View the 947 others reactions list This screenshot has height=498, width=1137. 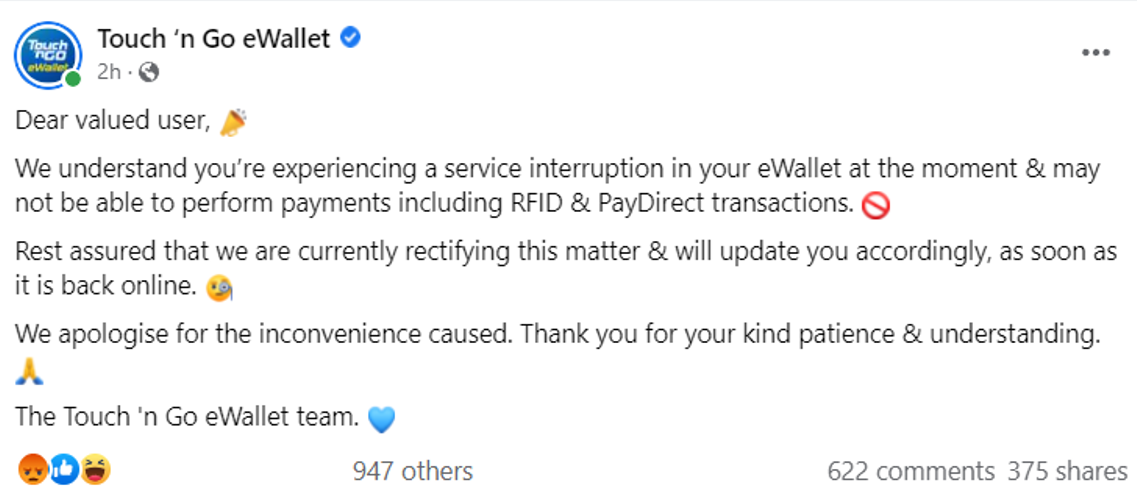pyautogui.click(x=413, y=471)
